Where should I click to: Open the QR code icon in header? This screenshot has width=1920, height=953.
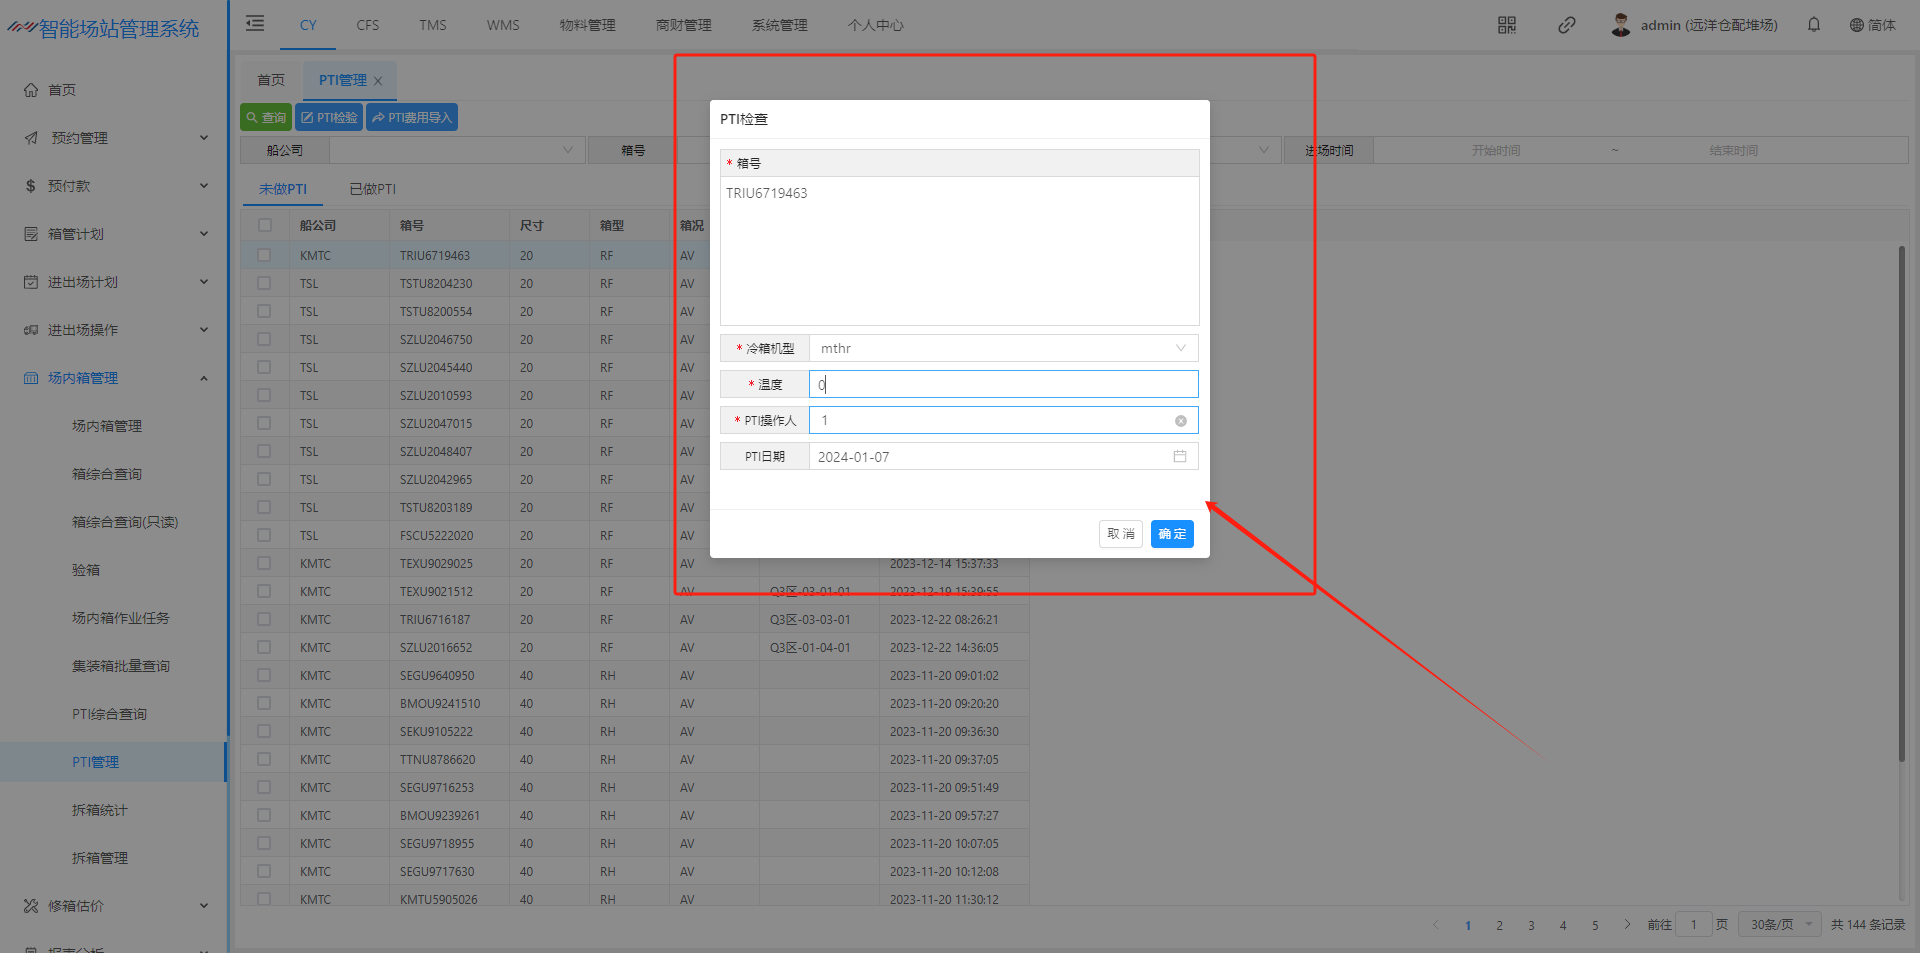(1506, 25)
